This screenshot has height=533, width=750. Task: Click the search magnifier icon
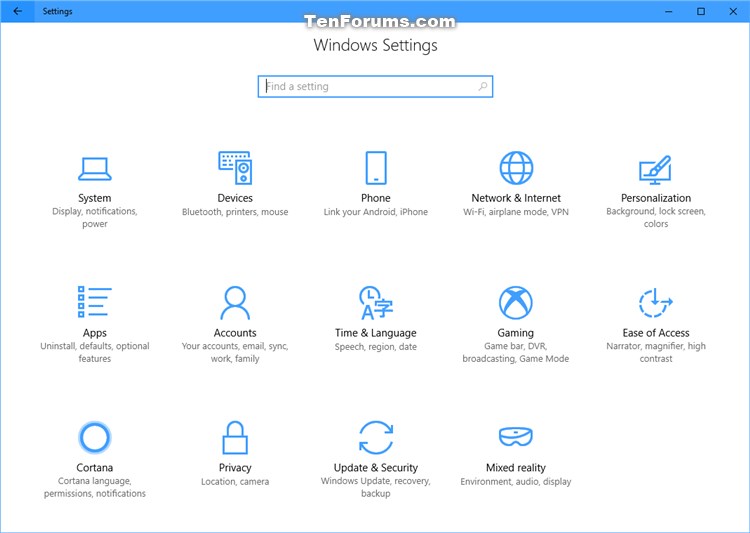coord(483,86)
